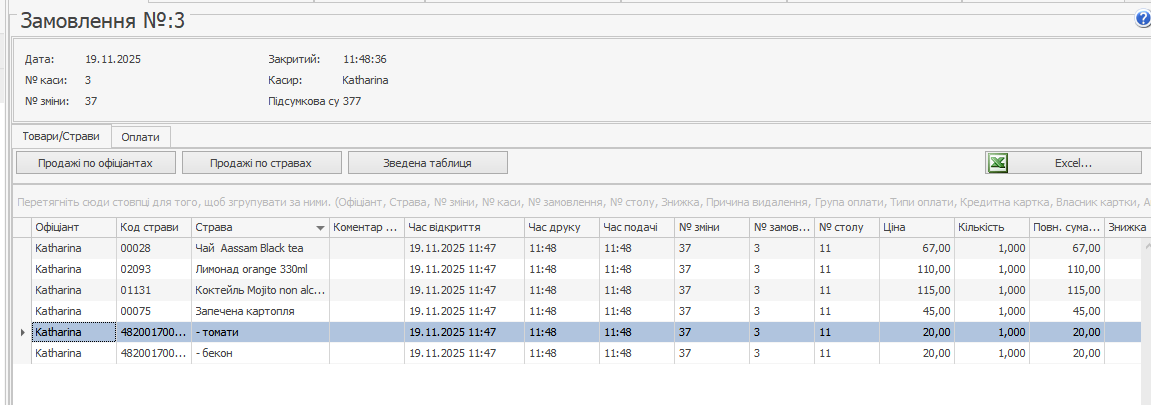Sort by the Офіціант column header
Screen dimensions: 1151x405
[x=73, y=227]
